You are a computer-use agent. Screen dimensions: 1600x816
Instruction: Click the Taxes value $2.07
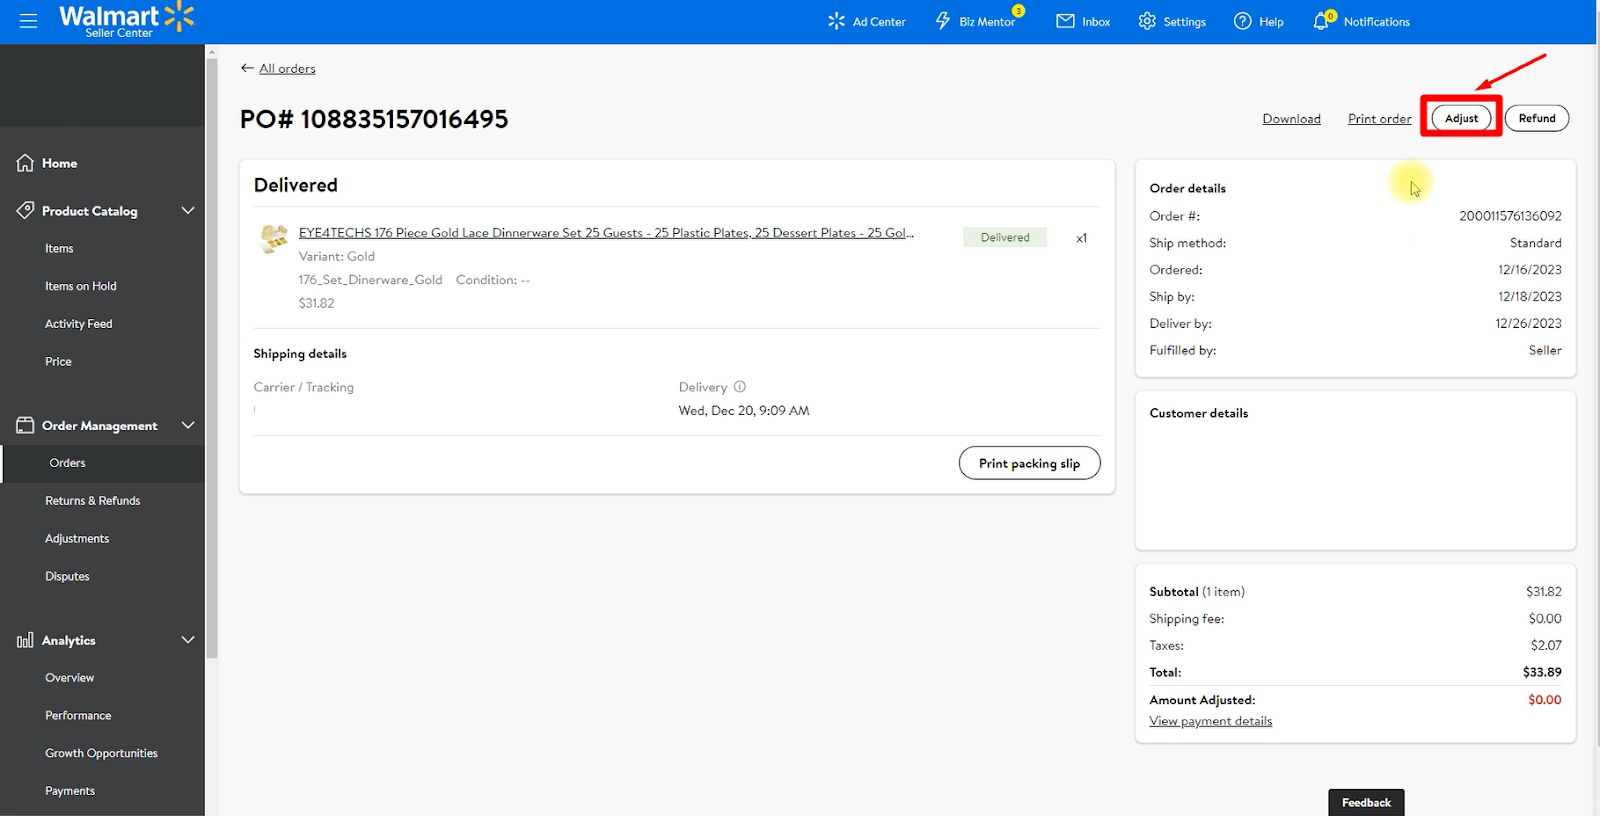tap(1546, 645)
